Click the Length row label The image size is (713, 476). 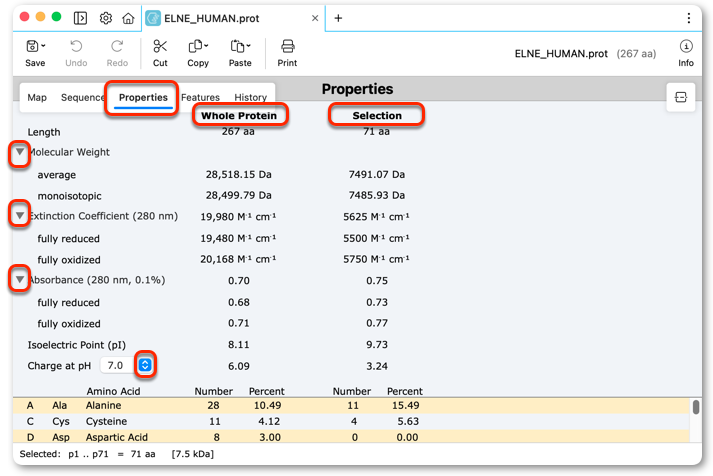[44, 132]
